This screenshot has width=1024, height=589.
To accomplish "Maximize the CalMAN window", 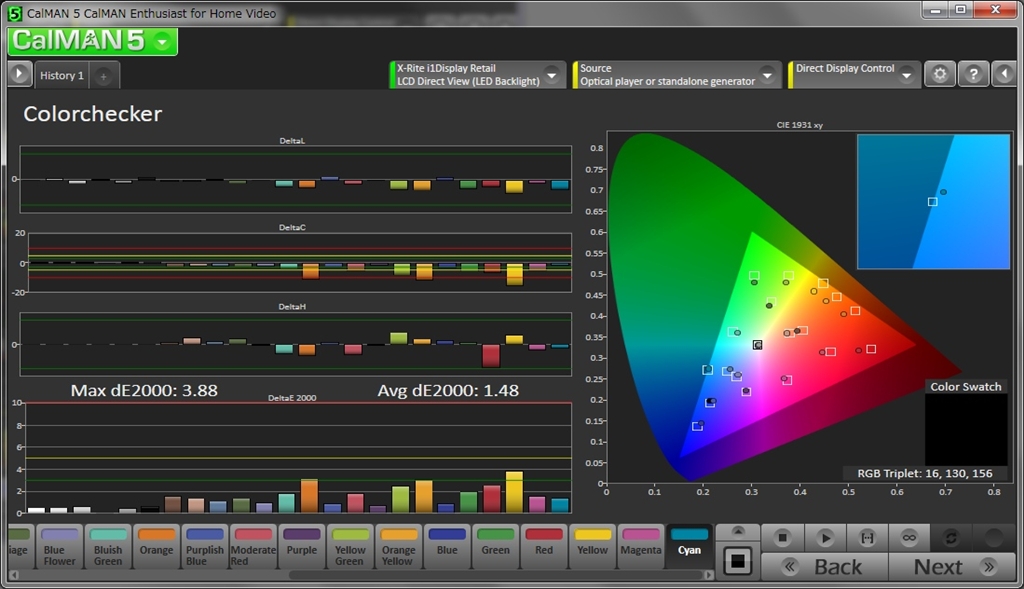I will (961, 9).
